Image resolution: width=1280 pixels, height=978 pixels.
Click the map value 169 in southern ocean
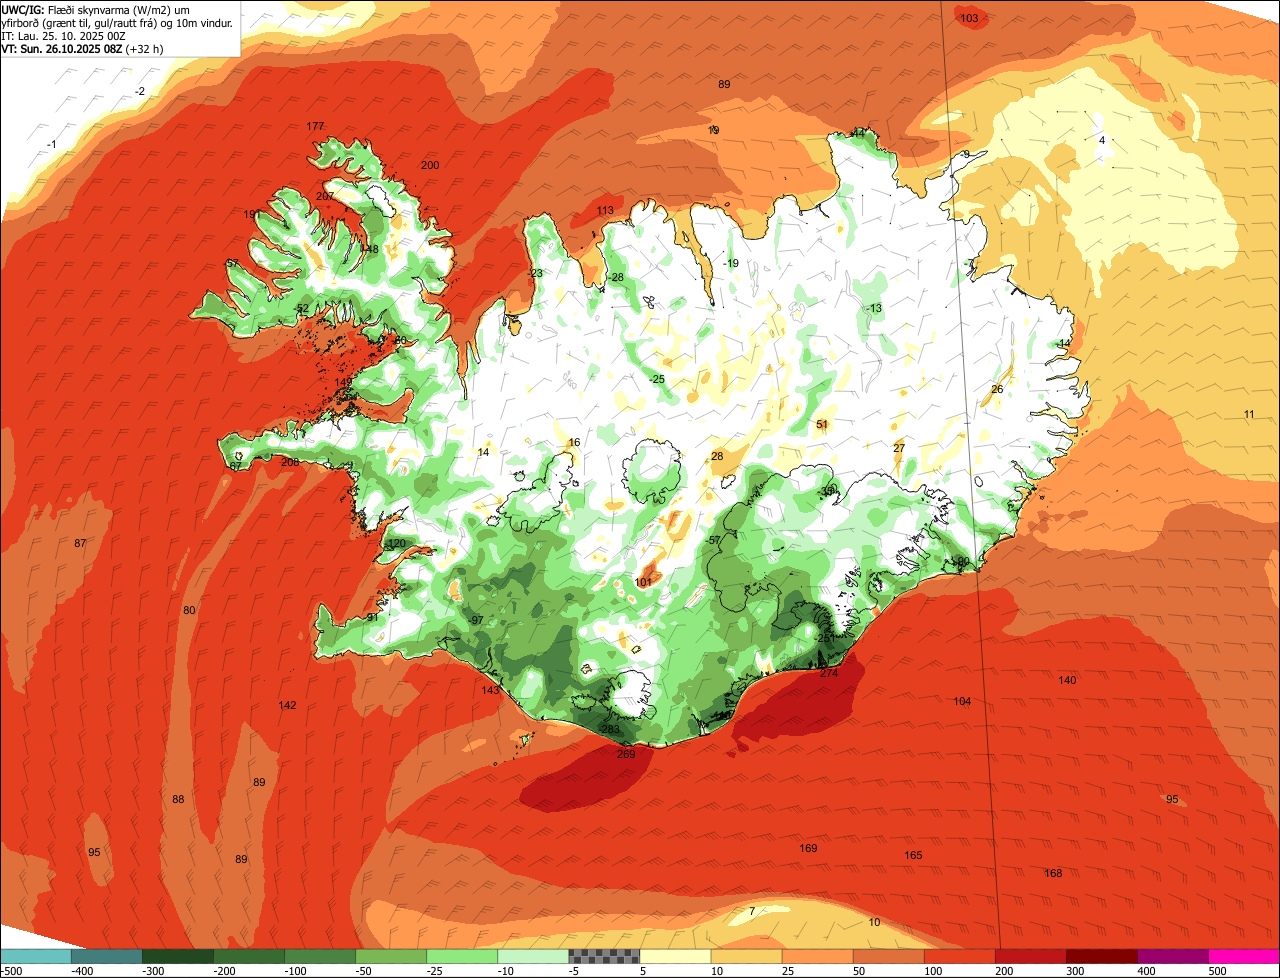[808, 848]
